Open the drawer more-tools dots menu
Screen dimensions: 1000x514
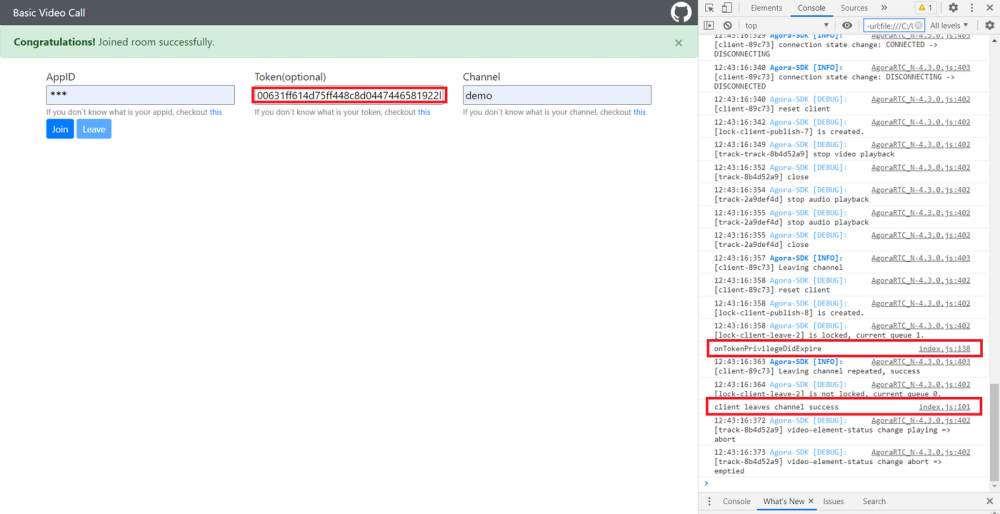pyautogui.click(x=707, y=501)
